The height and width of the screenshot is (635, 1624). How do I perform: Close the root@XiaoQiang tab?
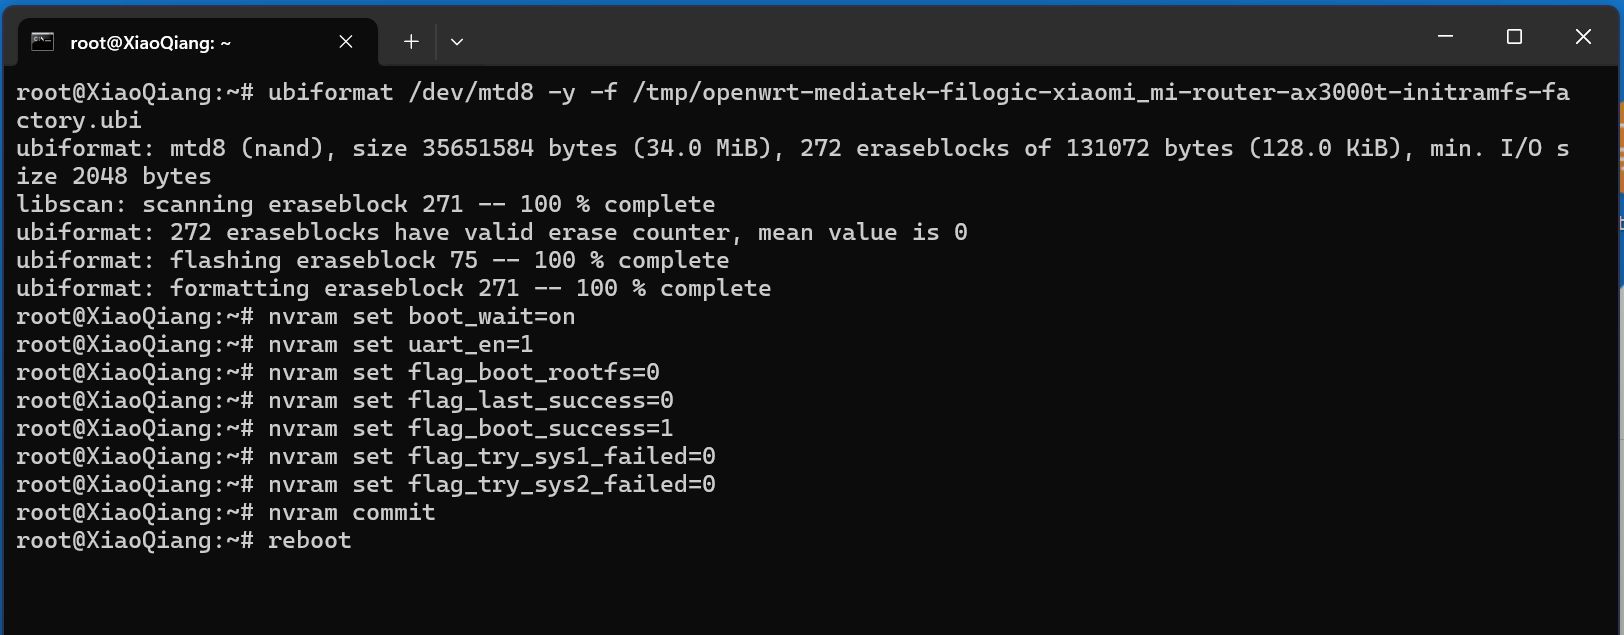coord(346,42)
